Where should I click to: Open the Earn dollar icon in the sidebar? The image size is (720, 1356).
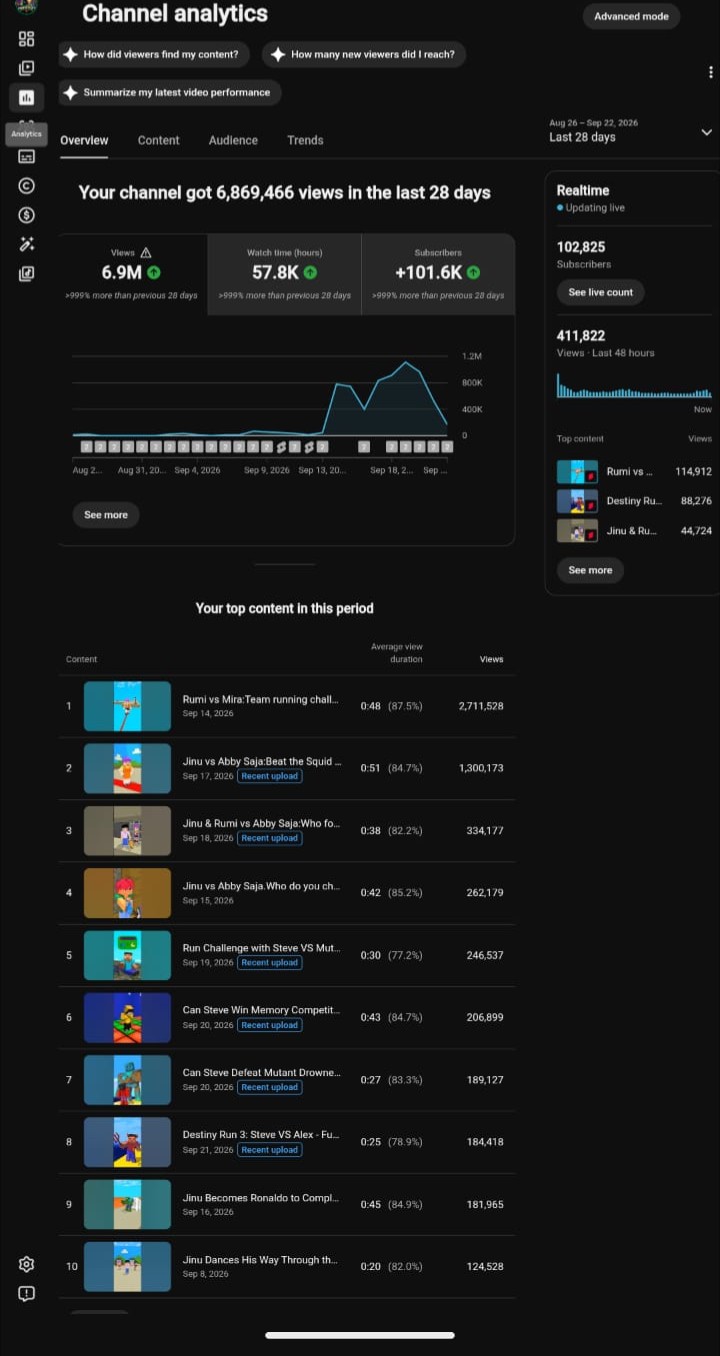coord(26,215)
